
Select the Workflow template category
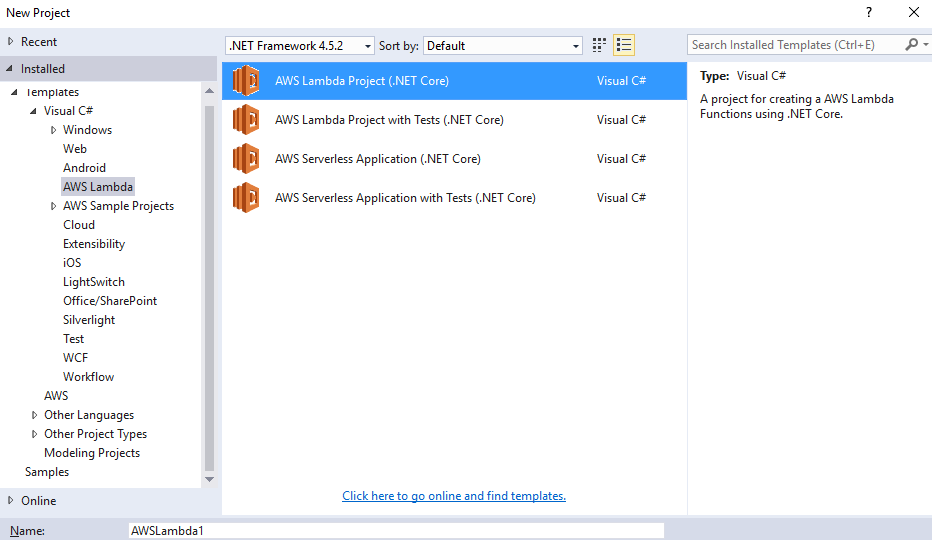coord(89,377)
